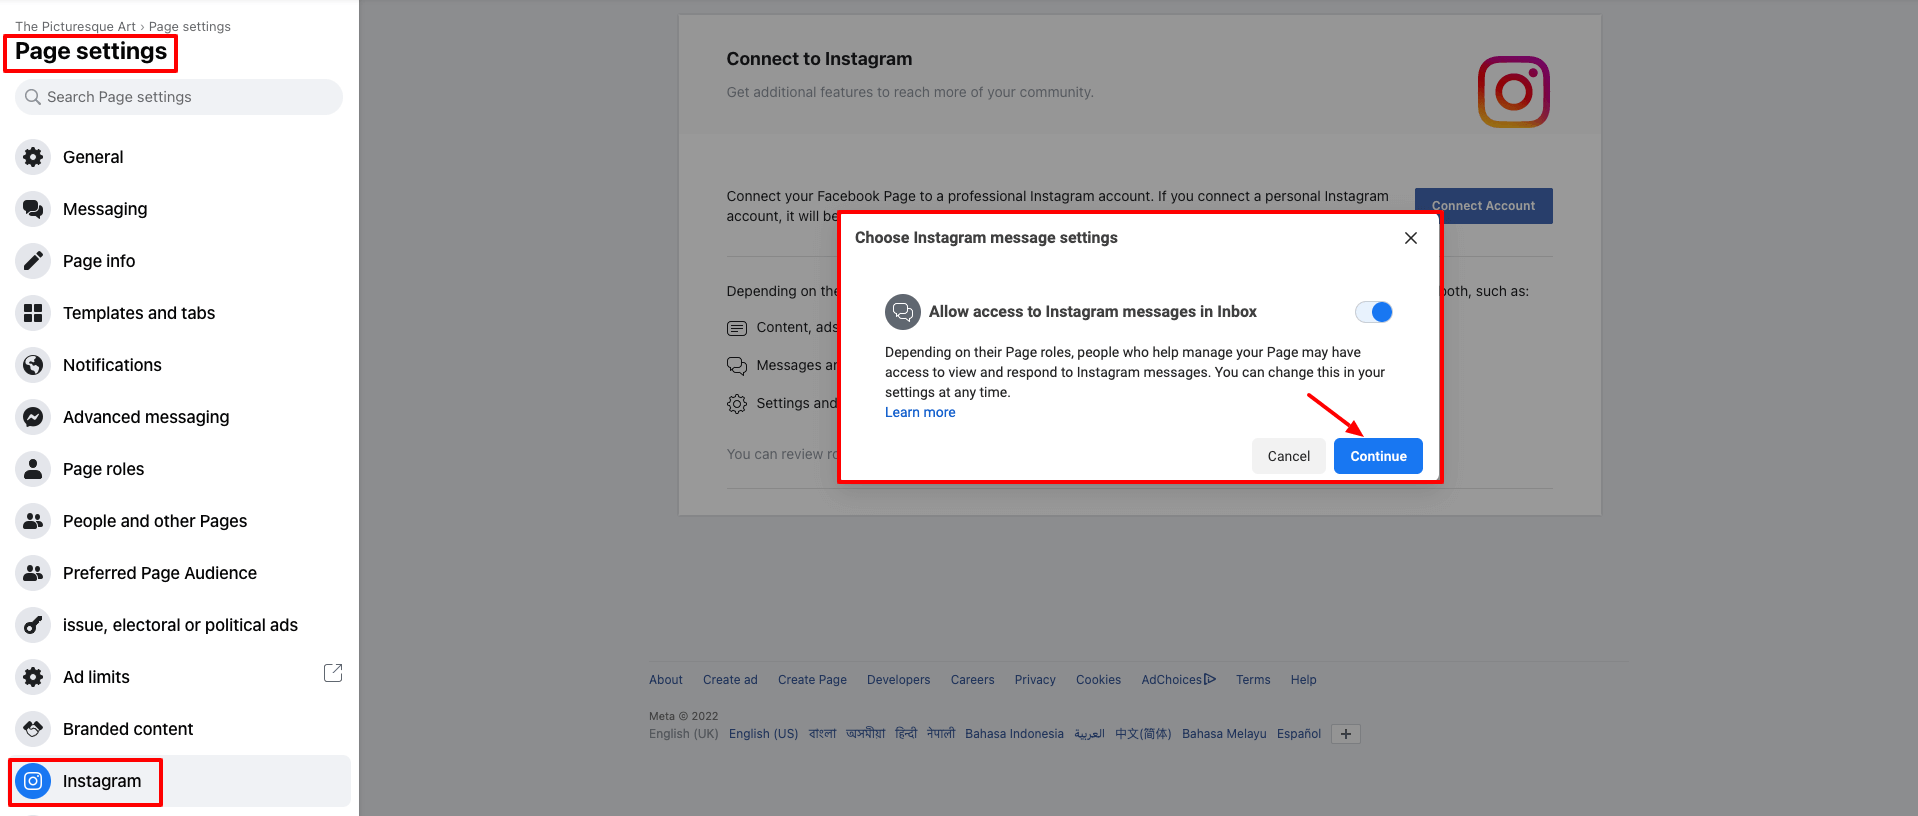Open the Page roles section
This screenshot has width=1918, height=816.
point(179,469)
